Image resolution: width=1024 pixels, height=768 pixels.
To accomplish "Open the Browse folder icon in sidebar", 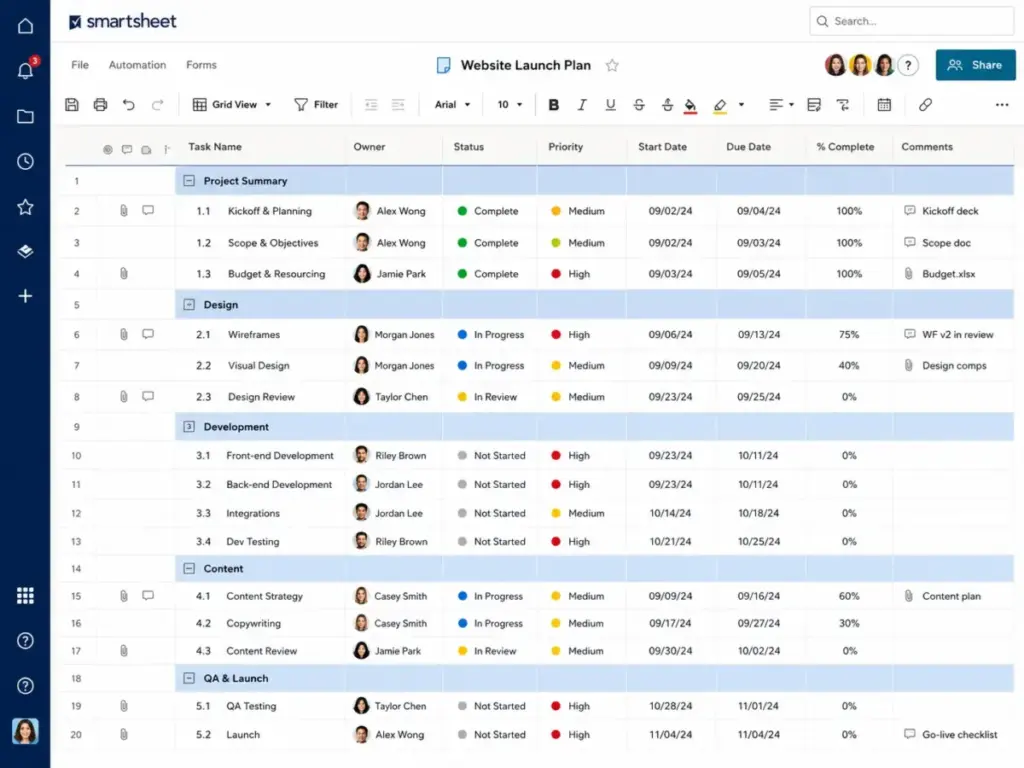I will [x=25, y=116].
